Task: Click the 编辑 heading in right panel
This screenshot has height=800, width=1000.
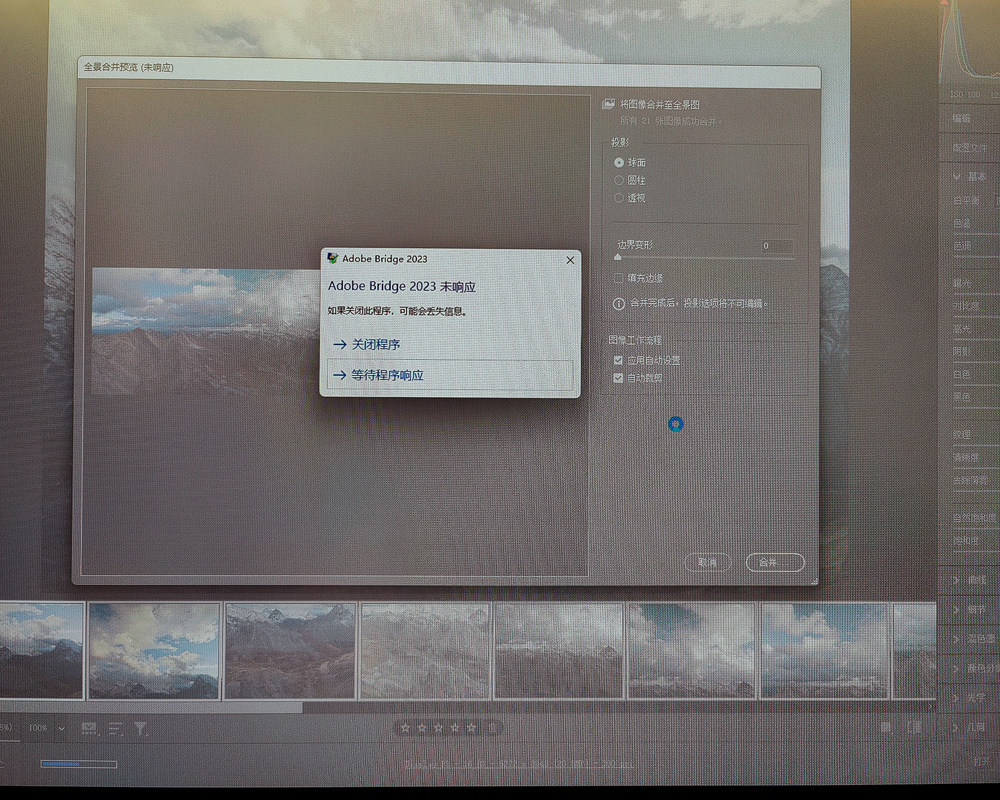Action: click(962, 119)
